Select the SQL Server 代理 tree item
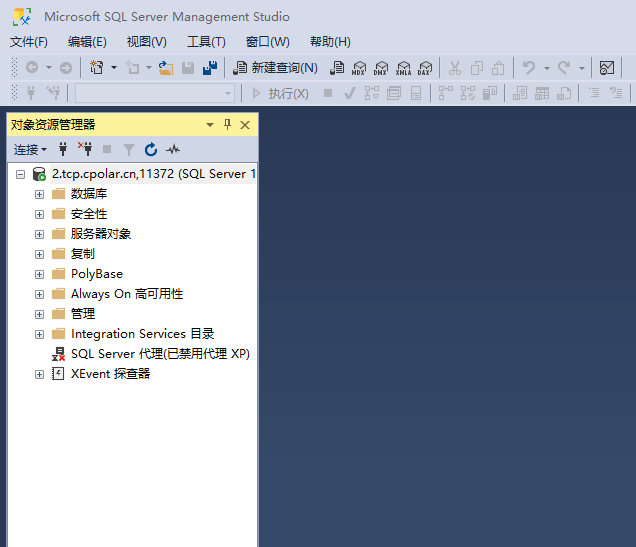636x547 pixels. click(160, 354)
